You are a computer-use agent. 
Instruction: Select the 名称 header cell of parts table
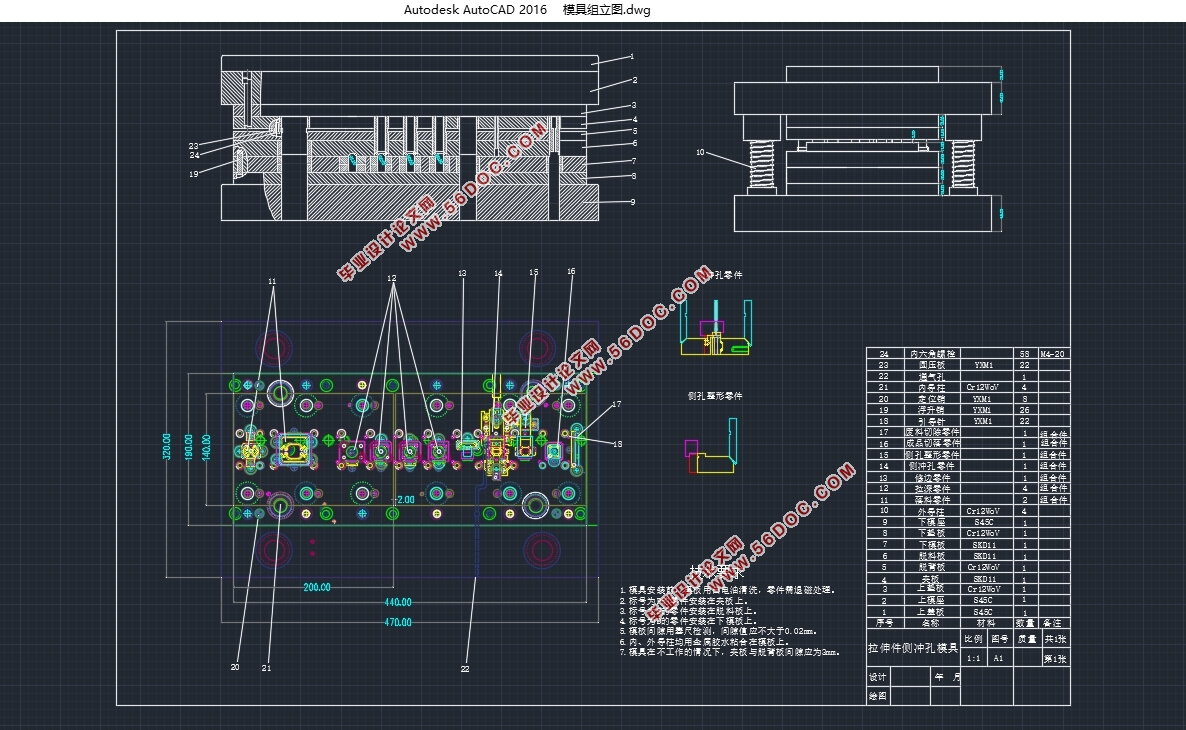[931, 623]
